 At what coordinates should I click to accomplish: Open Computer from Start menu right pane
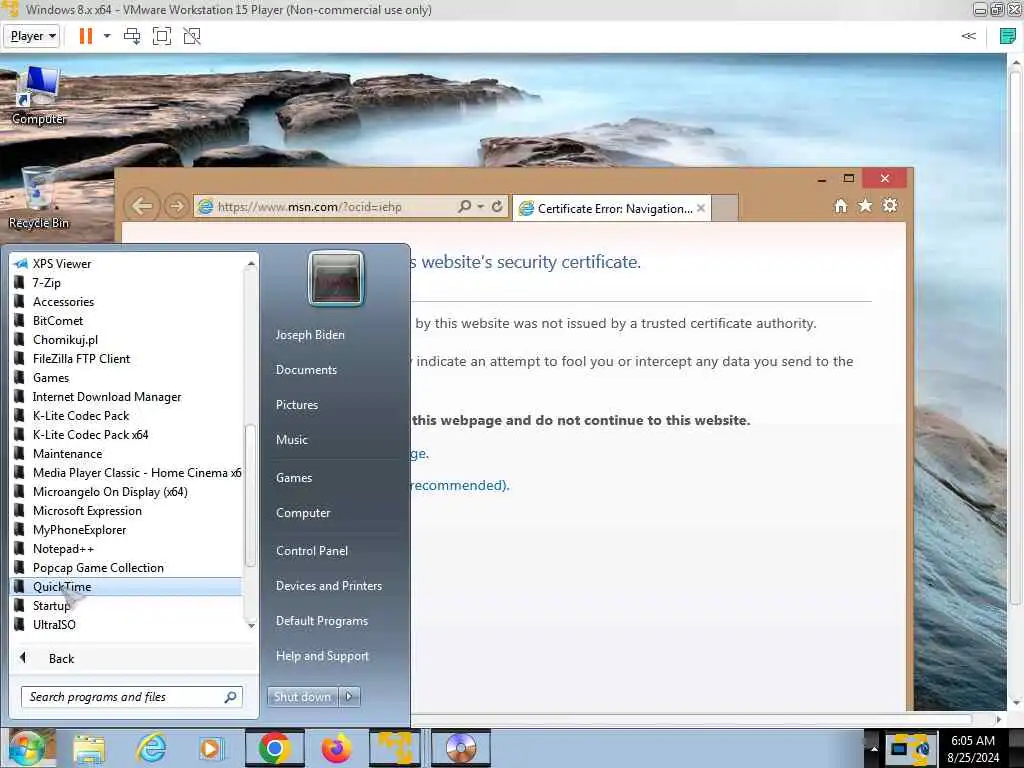click(x=303, y=513)
